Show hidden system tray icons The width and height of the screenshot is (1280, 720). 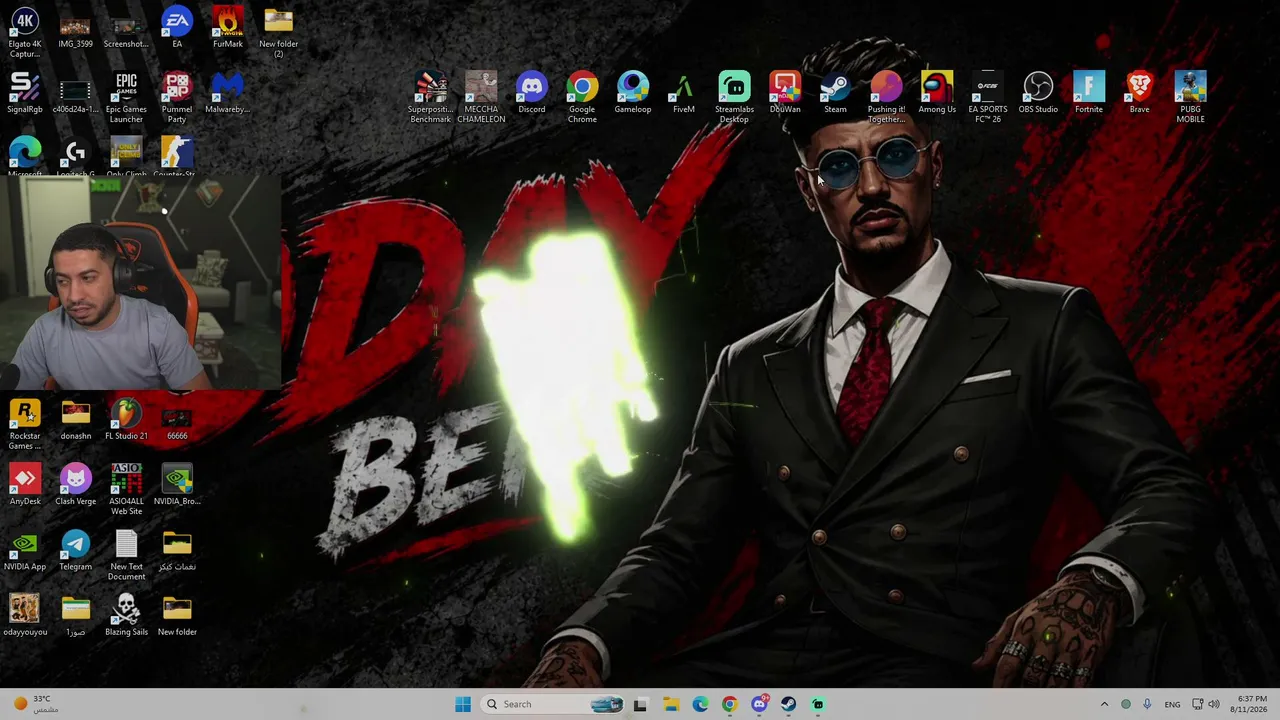point(1104,704)
